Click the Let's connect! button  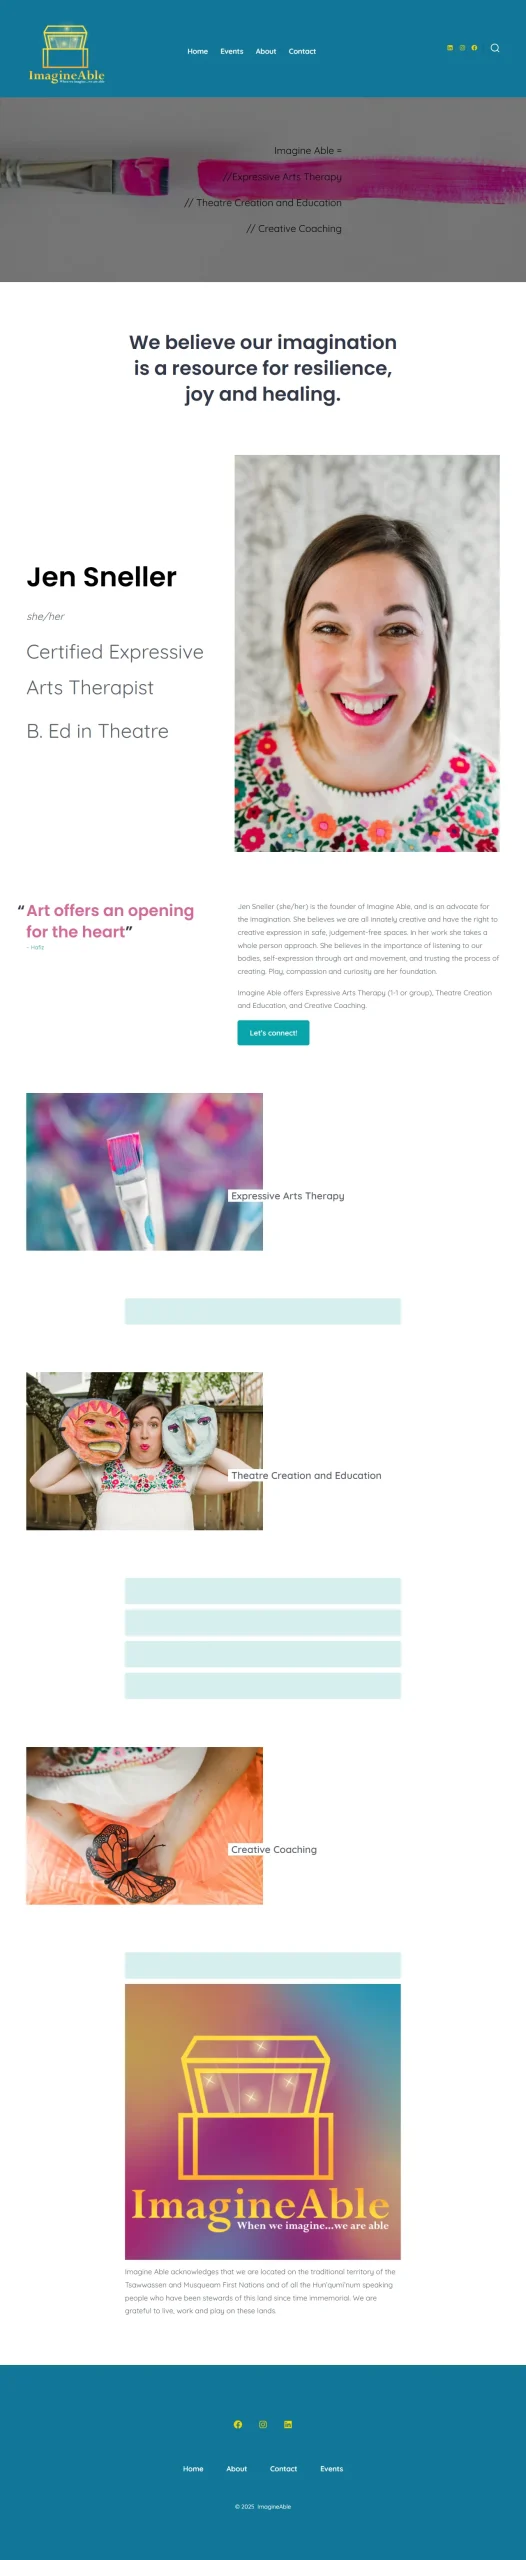pos(273,1033)
